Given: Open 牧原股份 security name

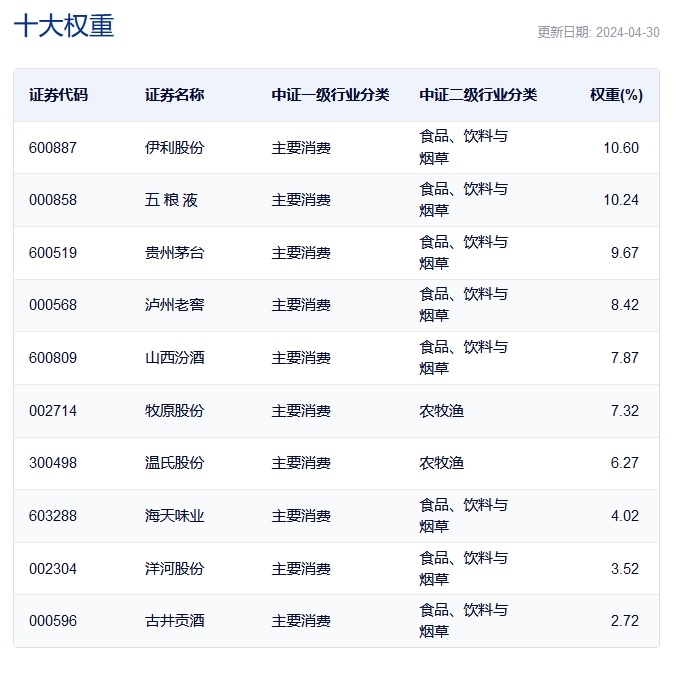Looking at the screenshot, I should pos(174,411).
